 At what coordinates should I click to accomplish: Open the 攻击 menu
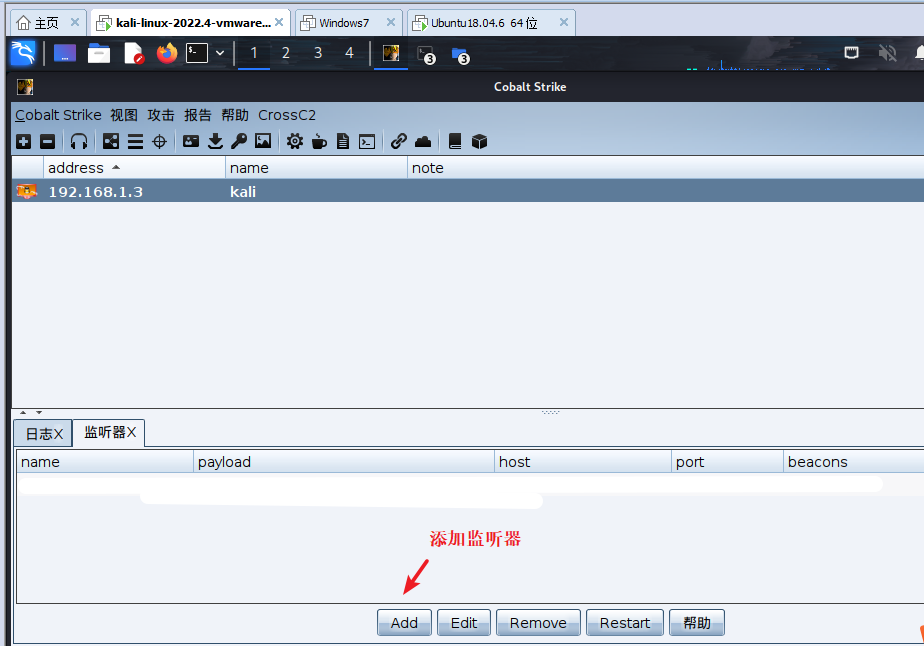click(161, 115)
